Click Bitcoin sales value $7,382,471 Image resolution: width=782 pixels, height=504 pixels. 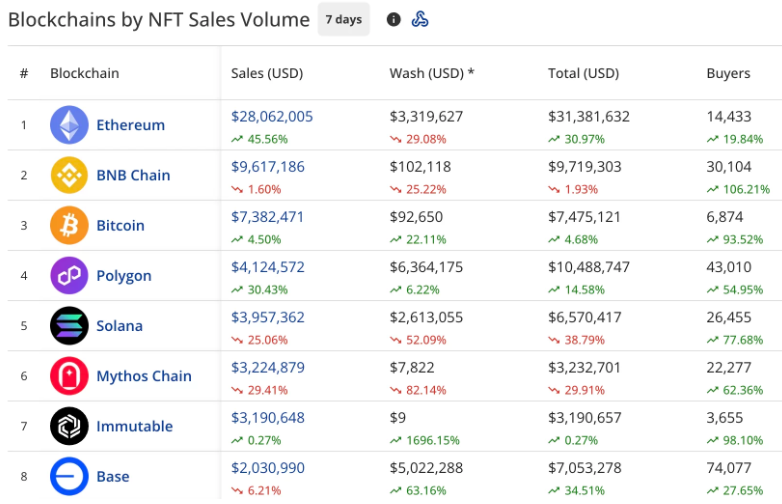coord(268,216)
